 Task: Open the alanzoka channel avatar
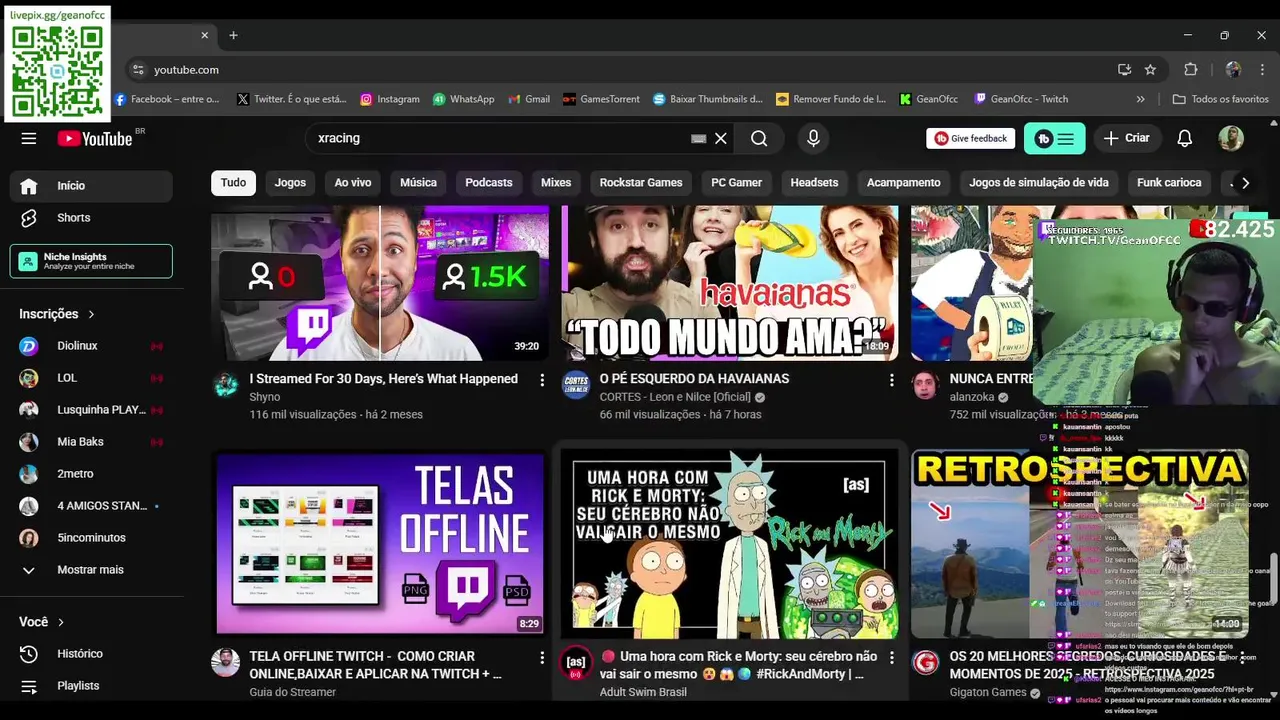click(x=926, y=385)
